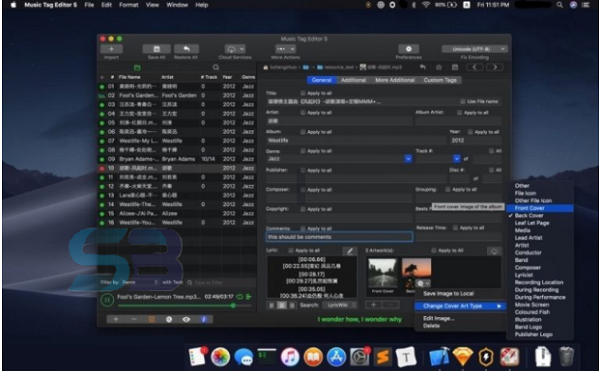Image resolution: width=600 pixels, height=371 pixels.
Task: Open the Preferences gear icon
Action: (409, 49)
